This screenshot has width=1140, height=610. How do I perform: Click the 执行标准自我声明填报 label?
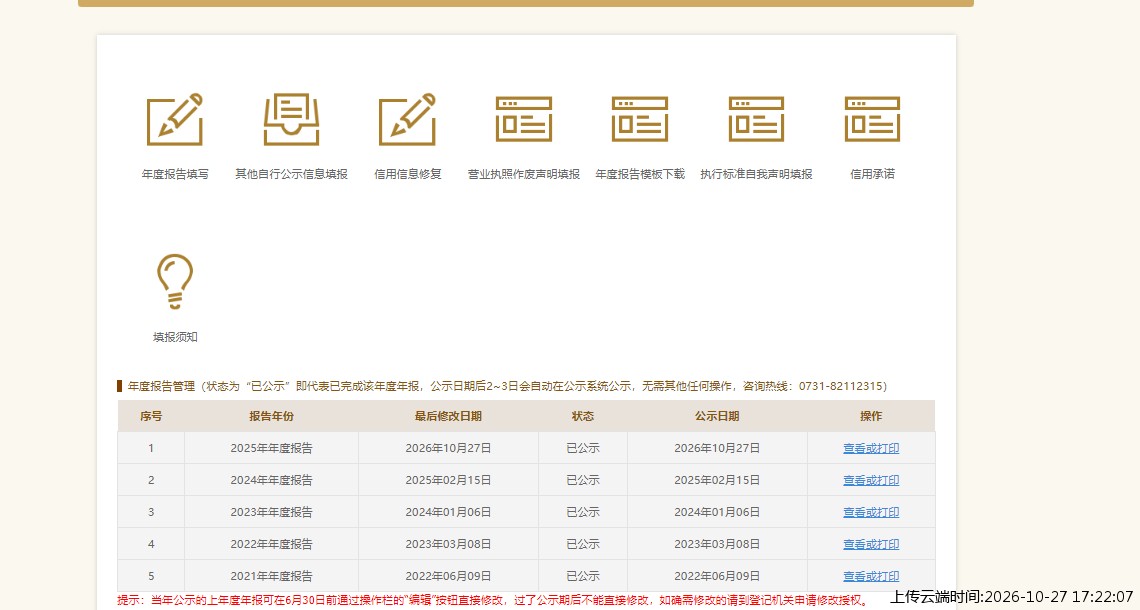click(756, 174)
